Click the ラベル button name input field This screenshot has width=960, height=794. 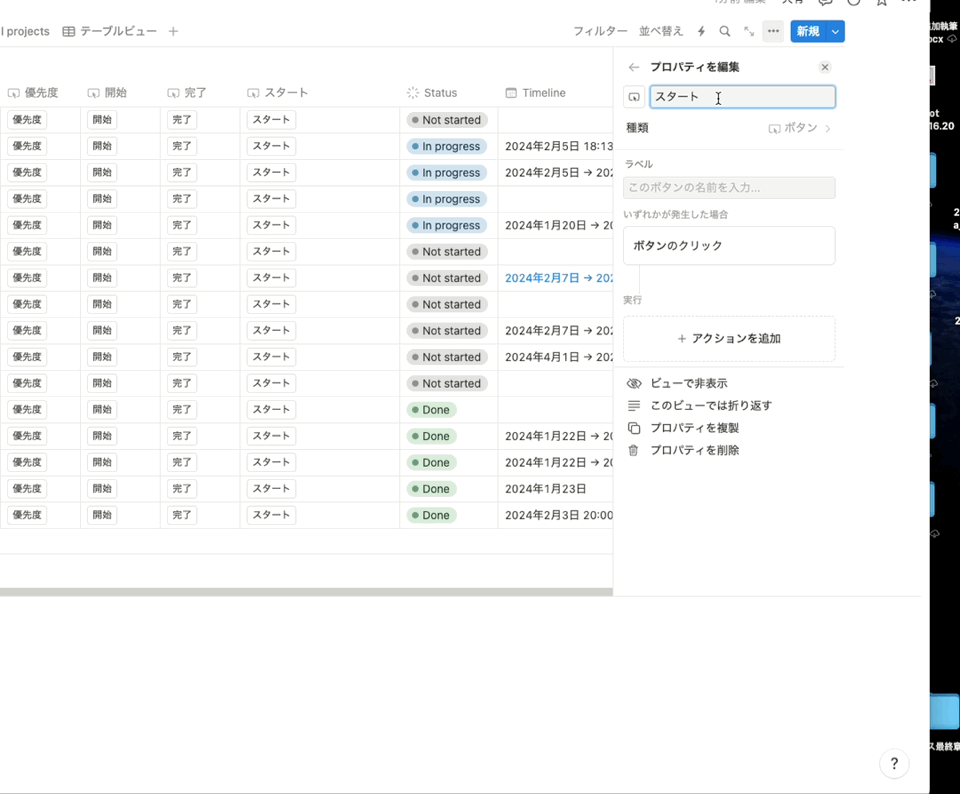coord(728,188)
